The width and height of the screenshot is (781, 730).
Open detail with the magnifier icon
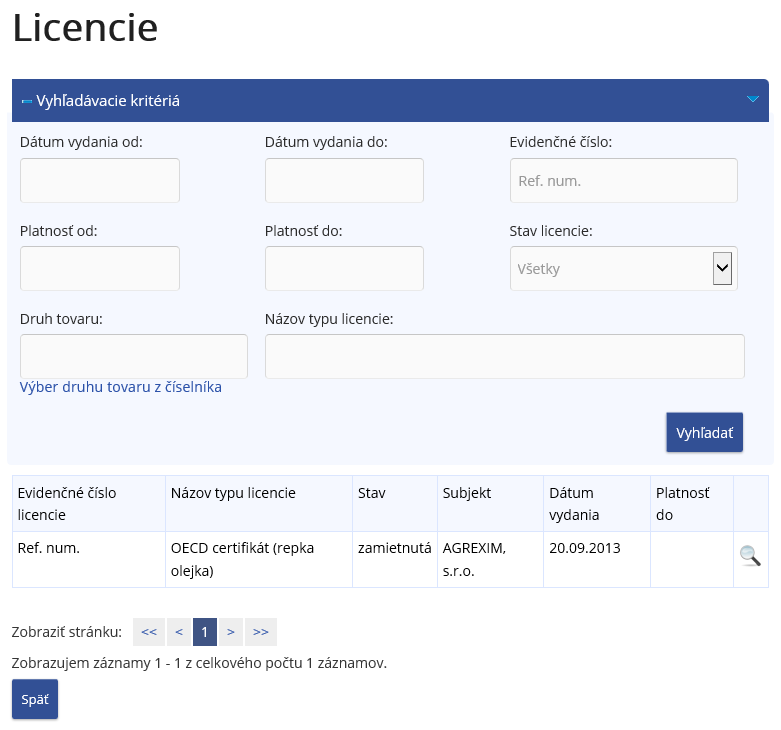(x=750, y=556)
